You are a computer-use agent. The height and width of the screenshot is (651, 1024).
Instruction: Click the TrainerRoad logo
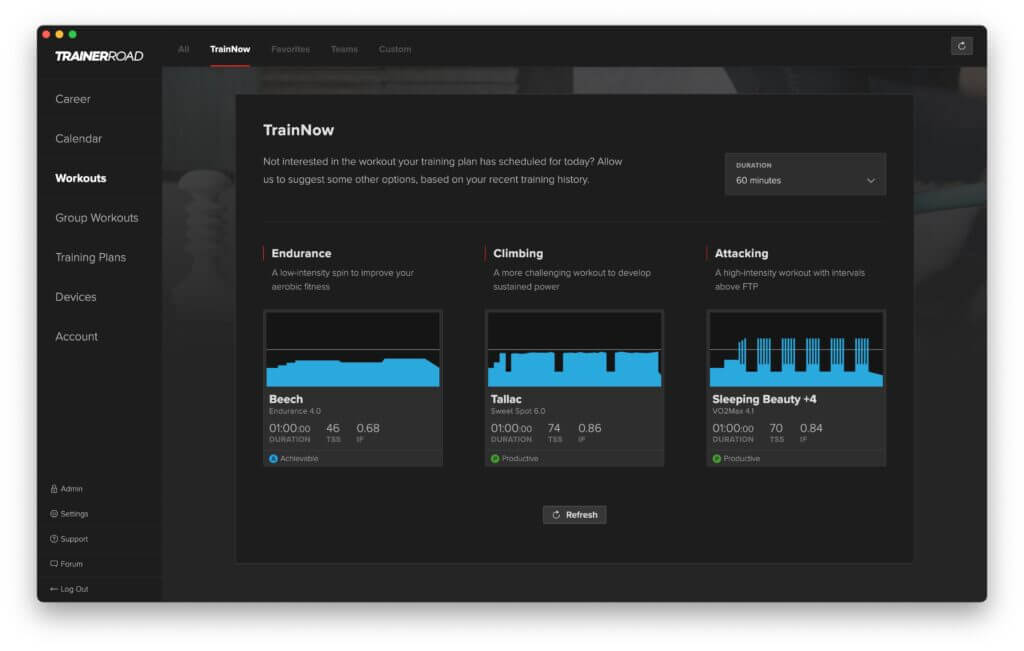(x=99, y=56)
